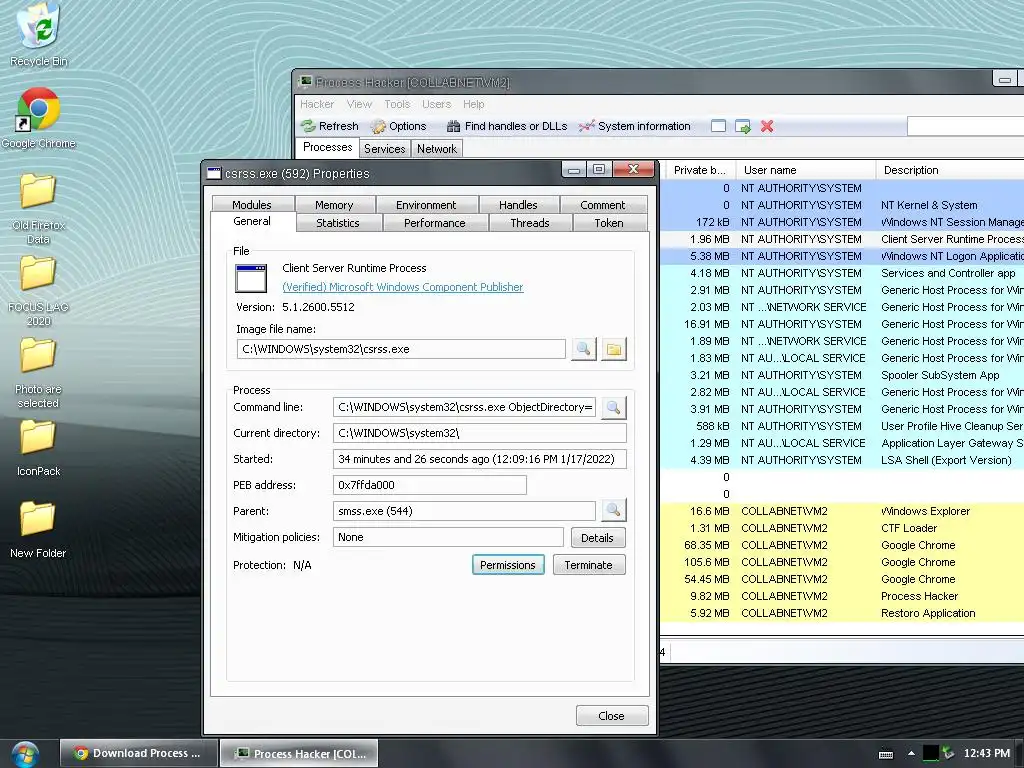Select the Restoro Application process row
Image resolution: width=1024 pixels, height=768 pixels.
point(842,613)
